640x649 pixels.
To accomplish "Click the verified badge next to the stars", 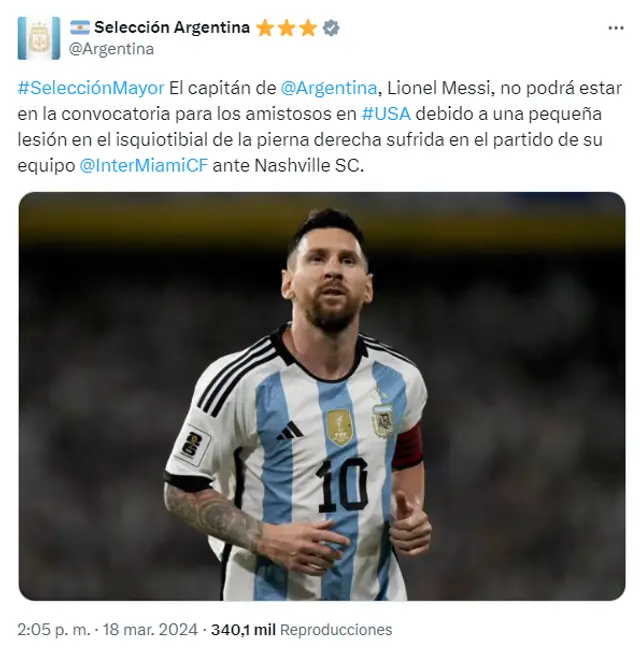I will pyautogui.click(x=331, y=28).
